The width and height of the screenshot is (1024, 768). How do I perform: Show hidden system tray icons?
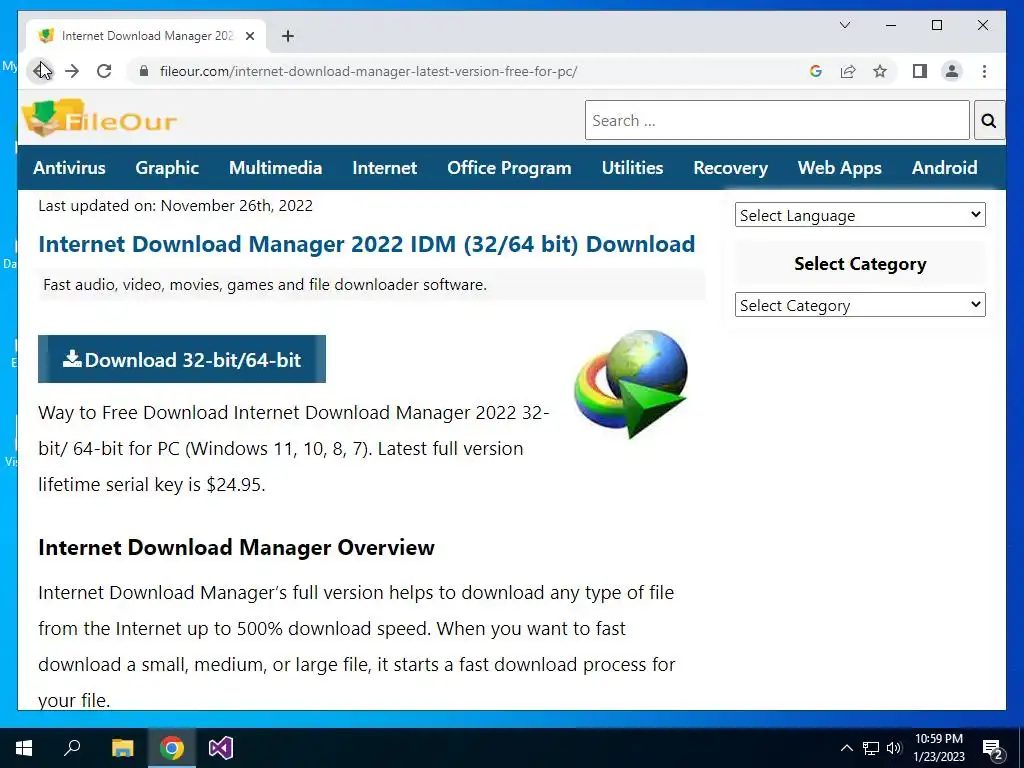846,748
